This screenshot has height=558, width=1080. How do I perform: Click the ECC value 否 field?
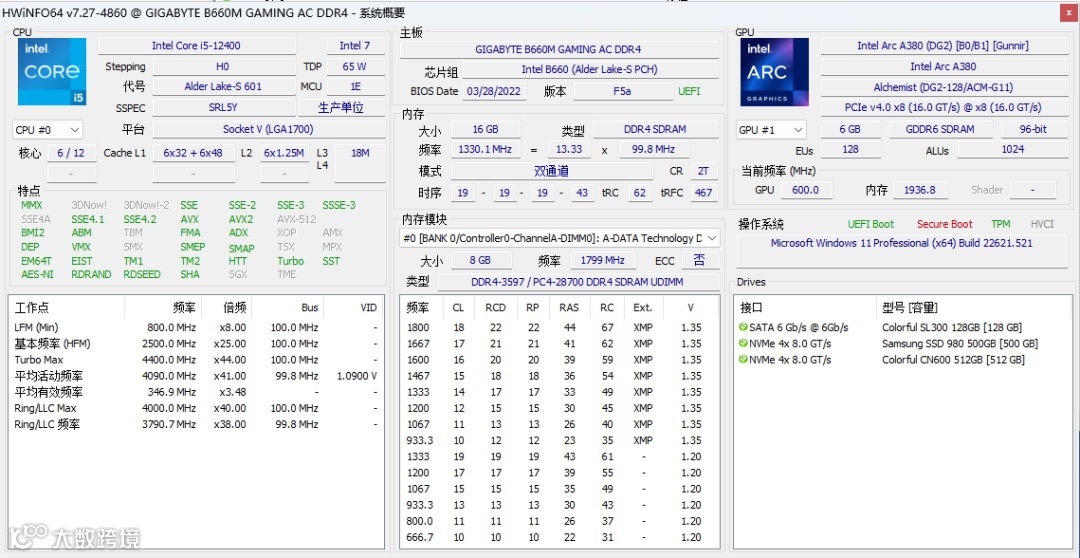point(700,260)
